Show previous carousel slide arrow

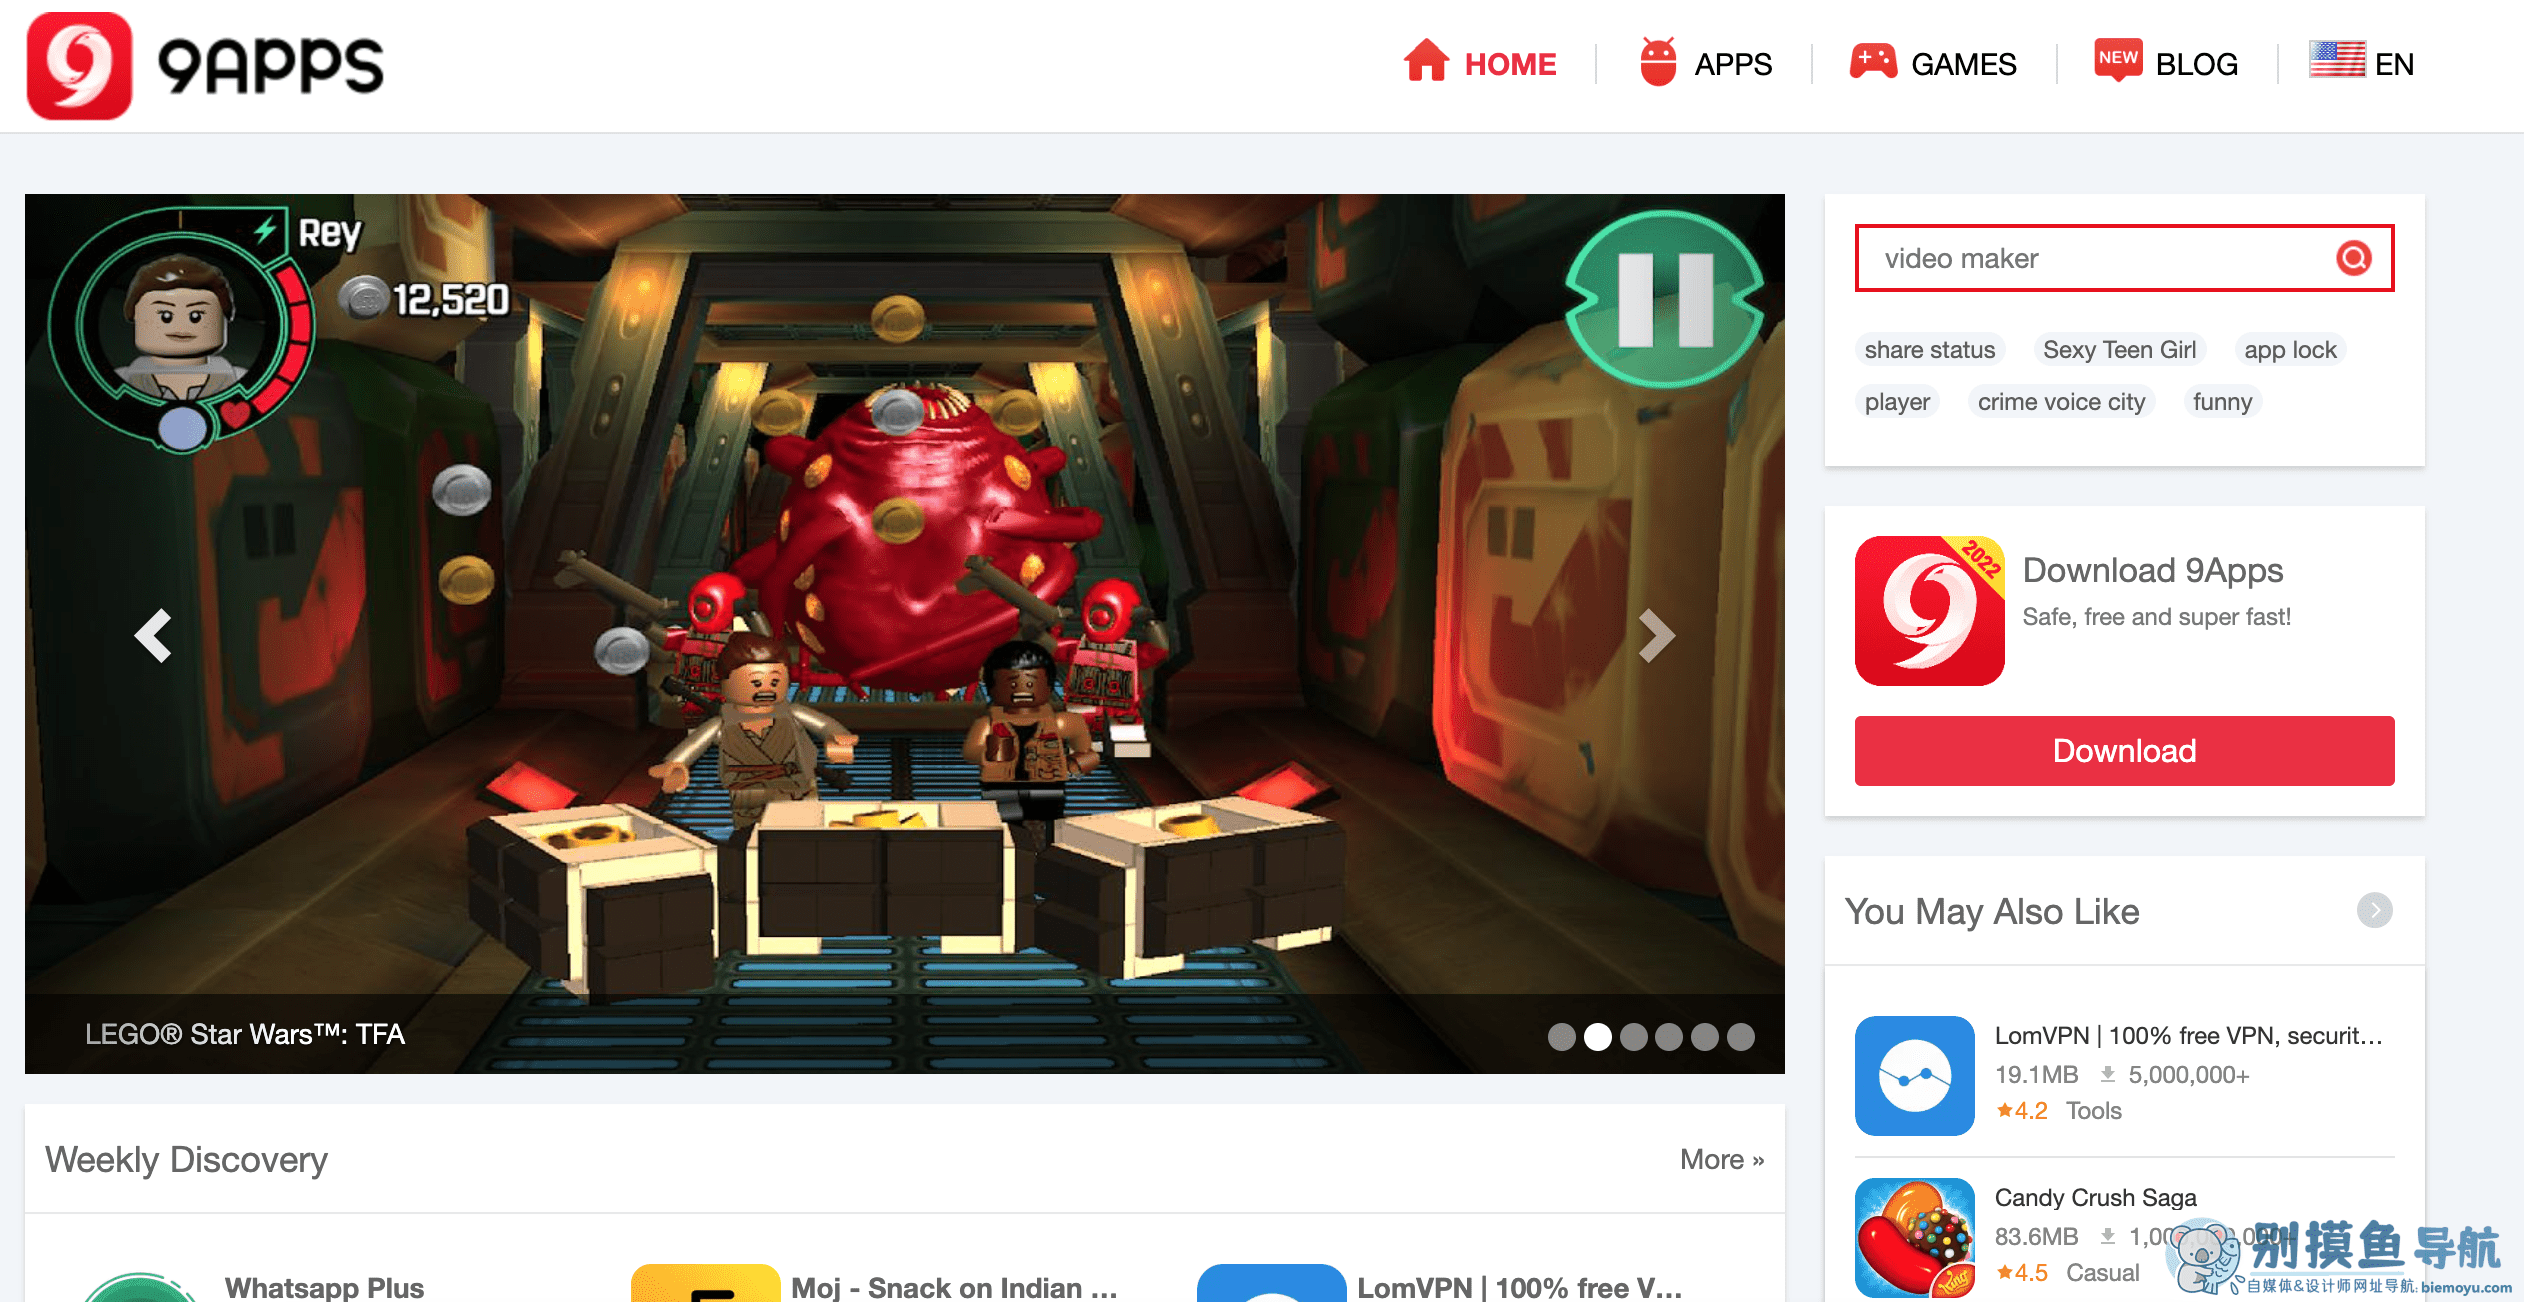153,635
